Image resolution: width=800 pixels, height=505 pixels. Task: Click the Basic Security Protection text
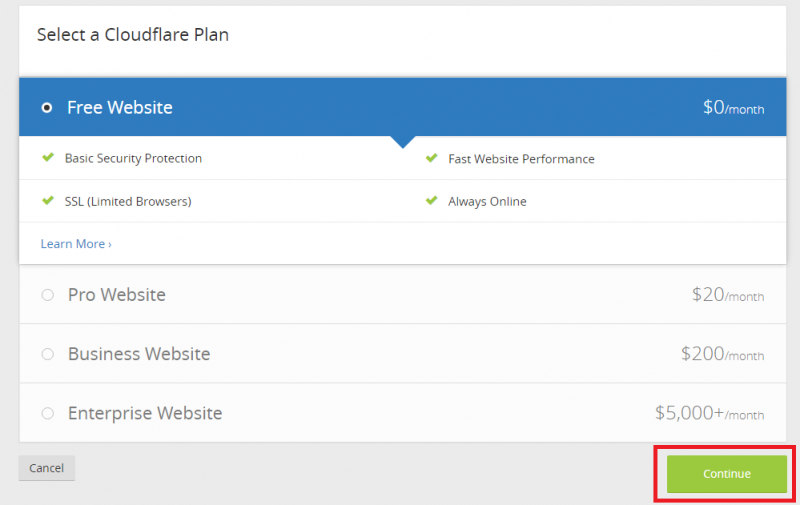pyautogui.click(x=133, y=159)
